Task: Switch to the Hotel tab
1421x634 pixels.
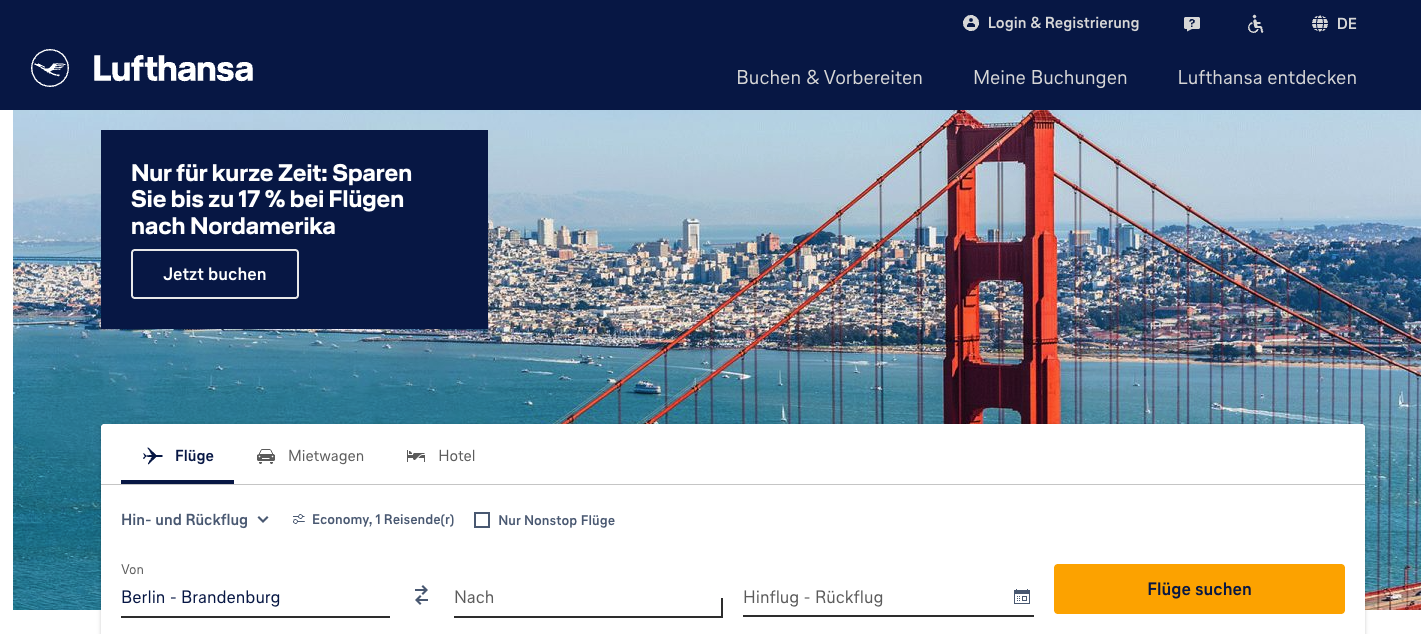Action: click(440, 456)
